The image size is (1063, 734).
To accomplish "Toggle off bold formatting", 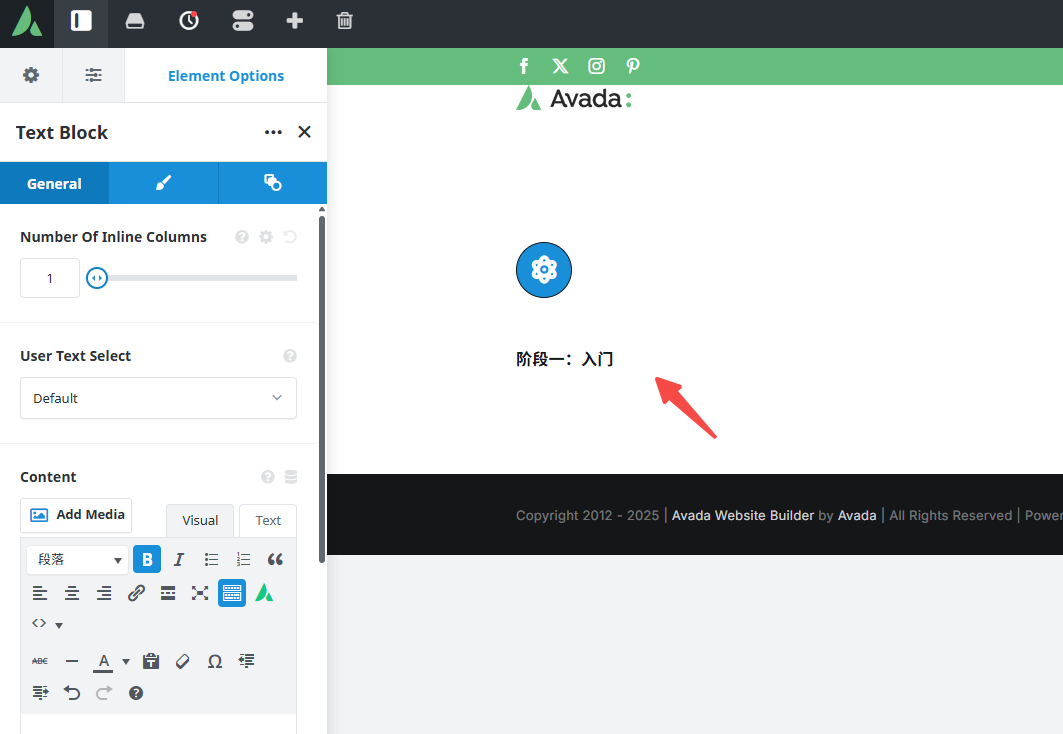I will click(147, 559).
